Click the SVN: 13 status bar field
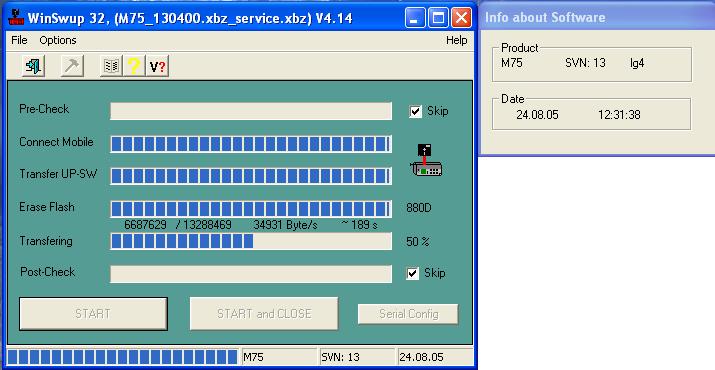 click(x=356, y=357)
